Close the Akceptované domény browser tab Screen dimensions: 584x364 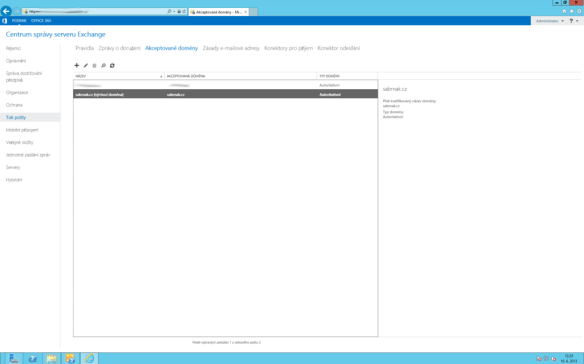tap(246, 12)
